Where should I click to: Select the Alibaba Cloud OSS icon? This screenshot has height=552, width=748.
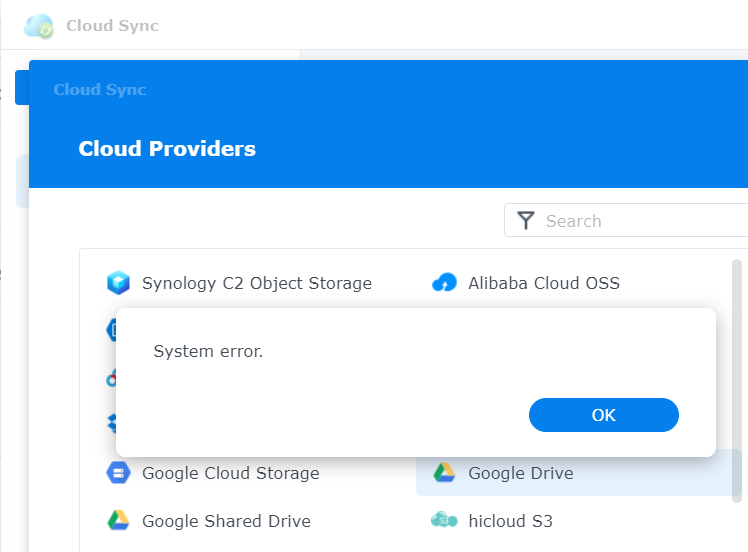point(444,283)
